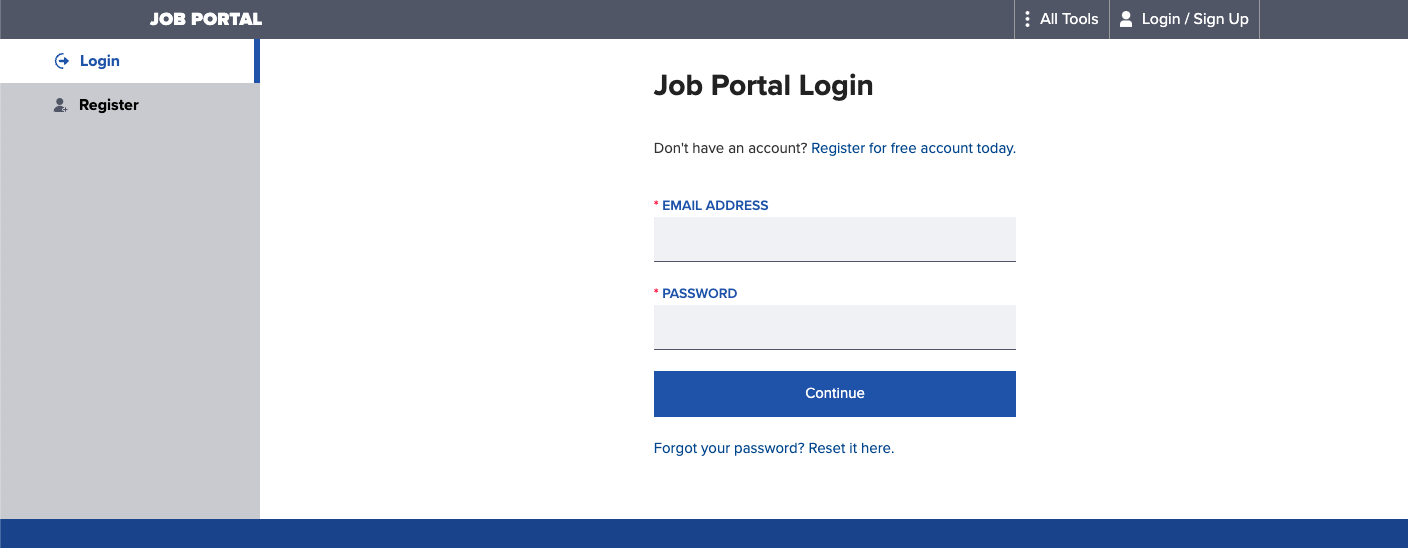The image size is (1408, 548).
Task: Switch to the Register sidebar tab
Action: (130, 105)
